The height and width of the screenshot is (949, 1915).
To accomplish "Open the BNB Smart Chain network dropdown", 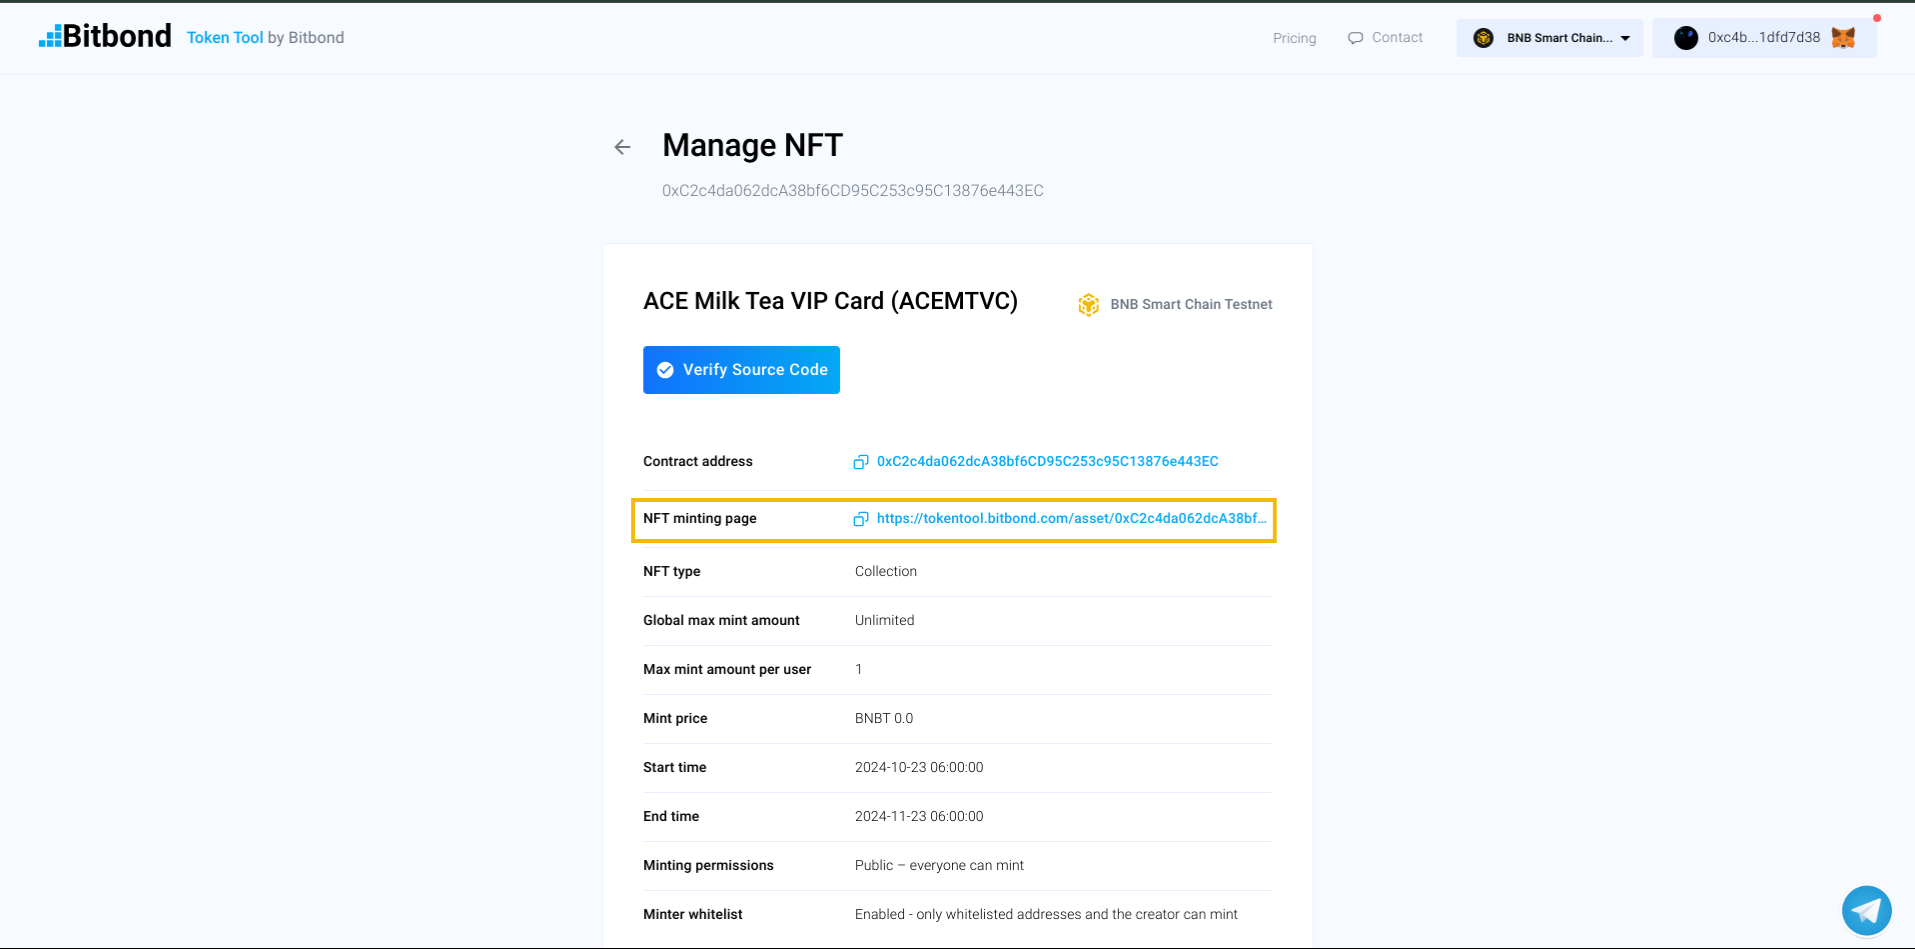I will (x=1548, y=37).
